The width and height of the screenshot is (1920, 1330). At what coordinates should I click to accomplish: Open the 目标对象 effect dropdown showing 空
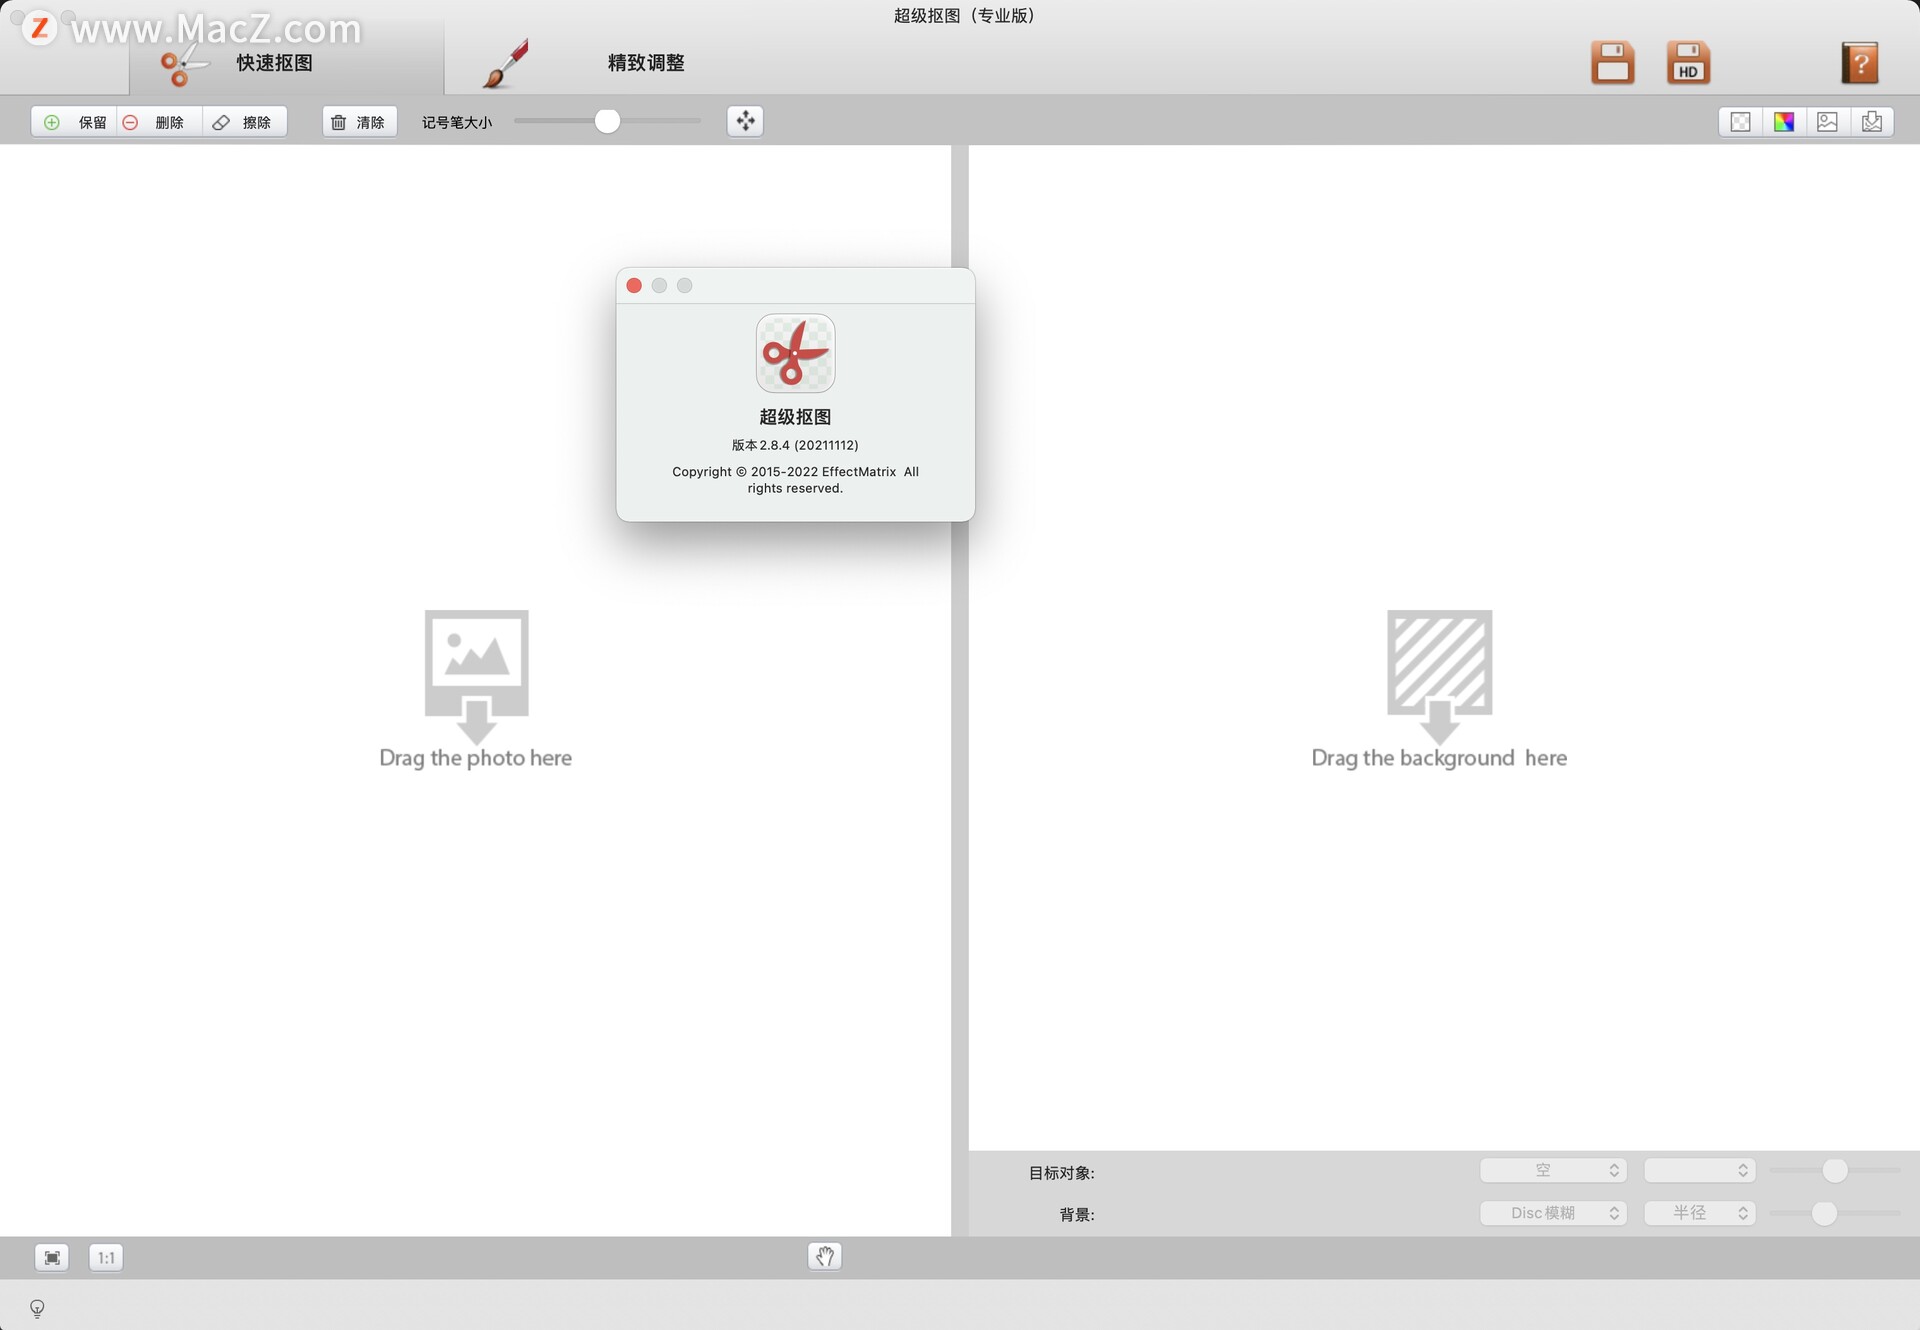pos(1553,1170)
